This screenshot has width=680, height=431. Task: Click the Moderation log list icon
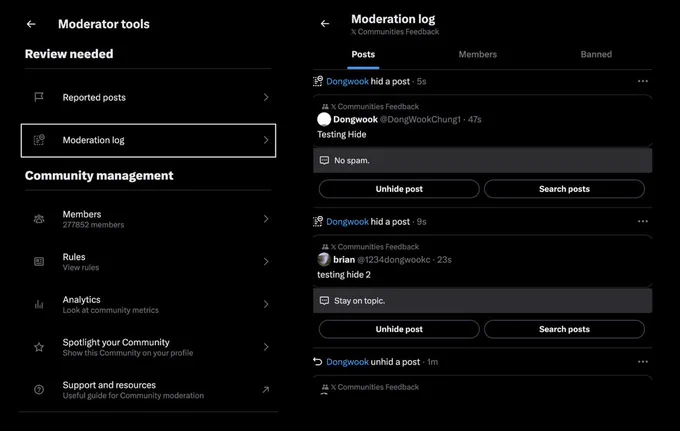(39, 140)
